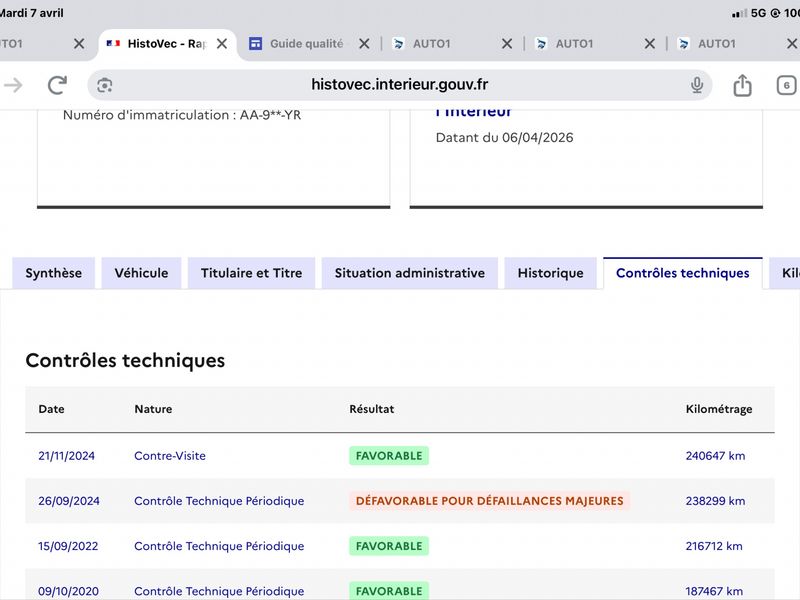Screen dimensions: 800x600
Task: Close the HistoVec browser tab
Action: [222, 44]
